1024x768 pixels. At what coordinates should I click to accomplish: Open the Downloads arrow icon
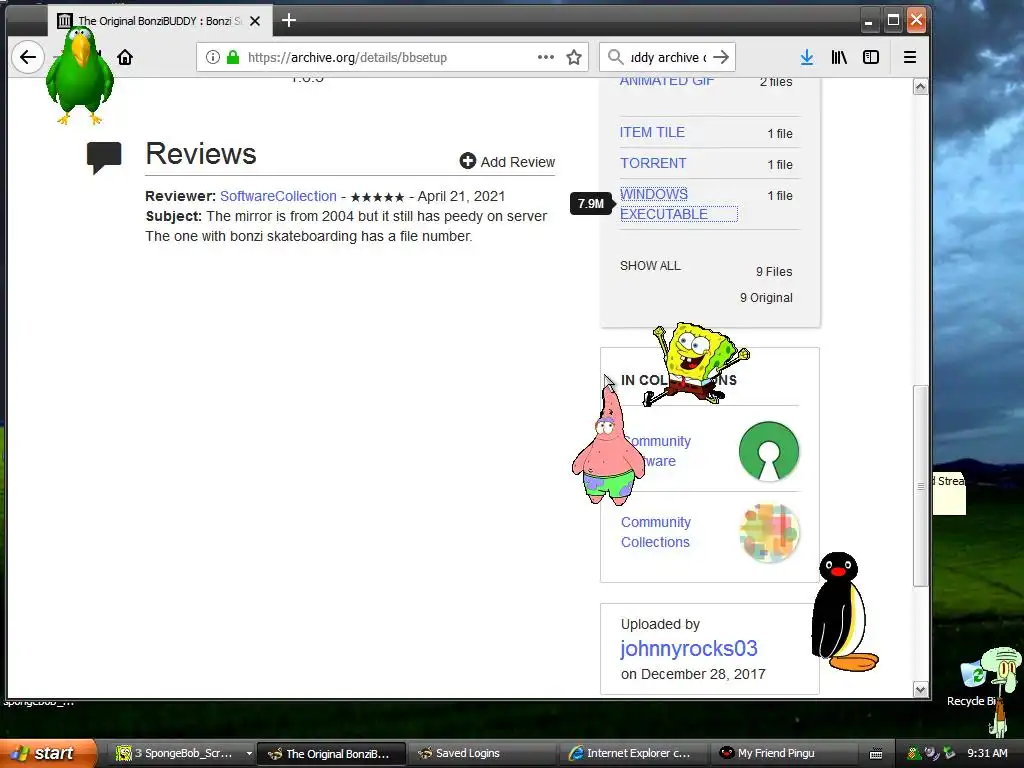coord(807,57)
